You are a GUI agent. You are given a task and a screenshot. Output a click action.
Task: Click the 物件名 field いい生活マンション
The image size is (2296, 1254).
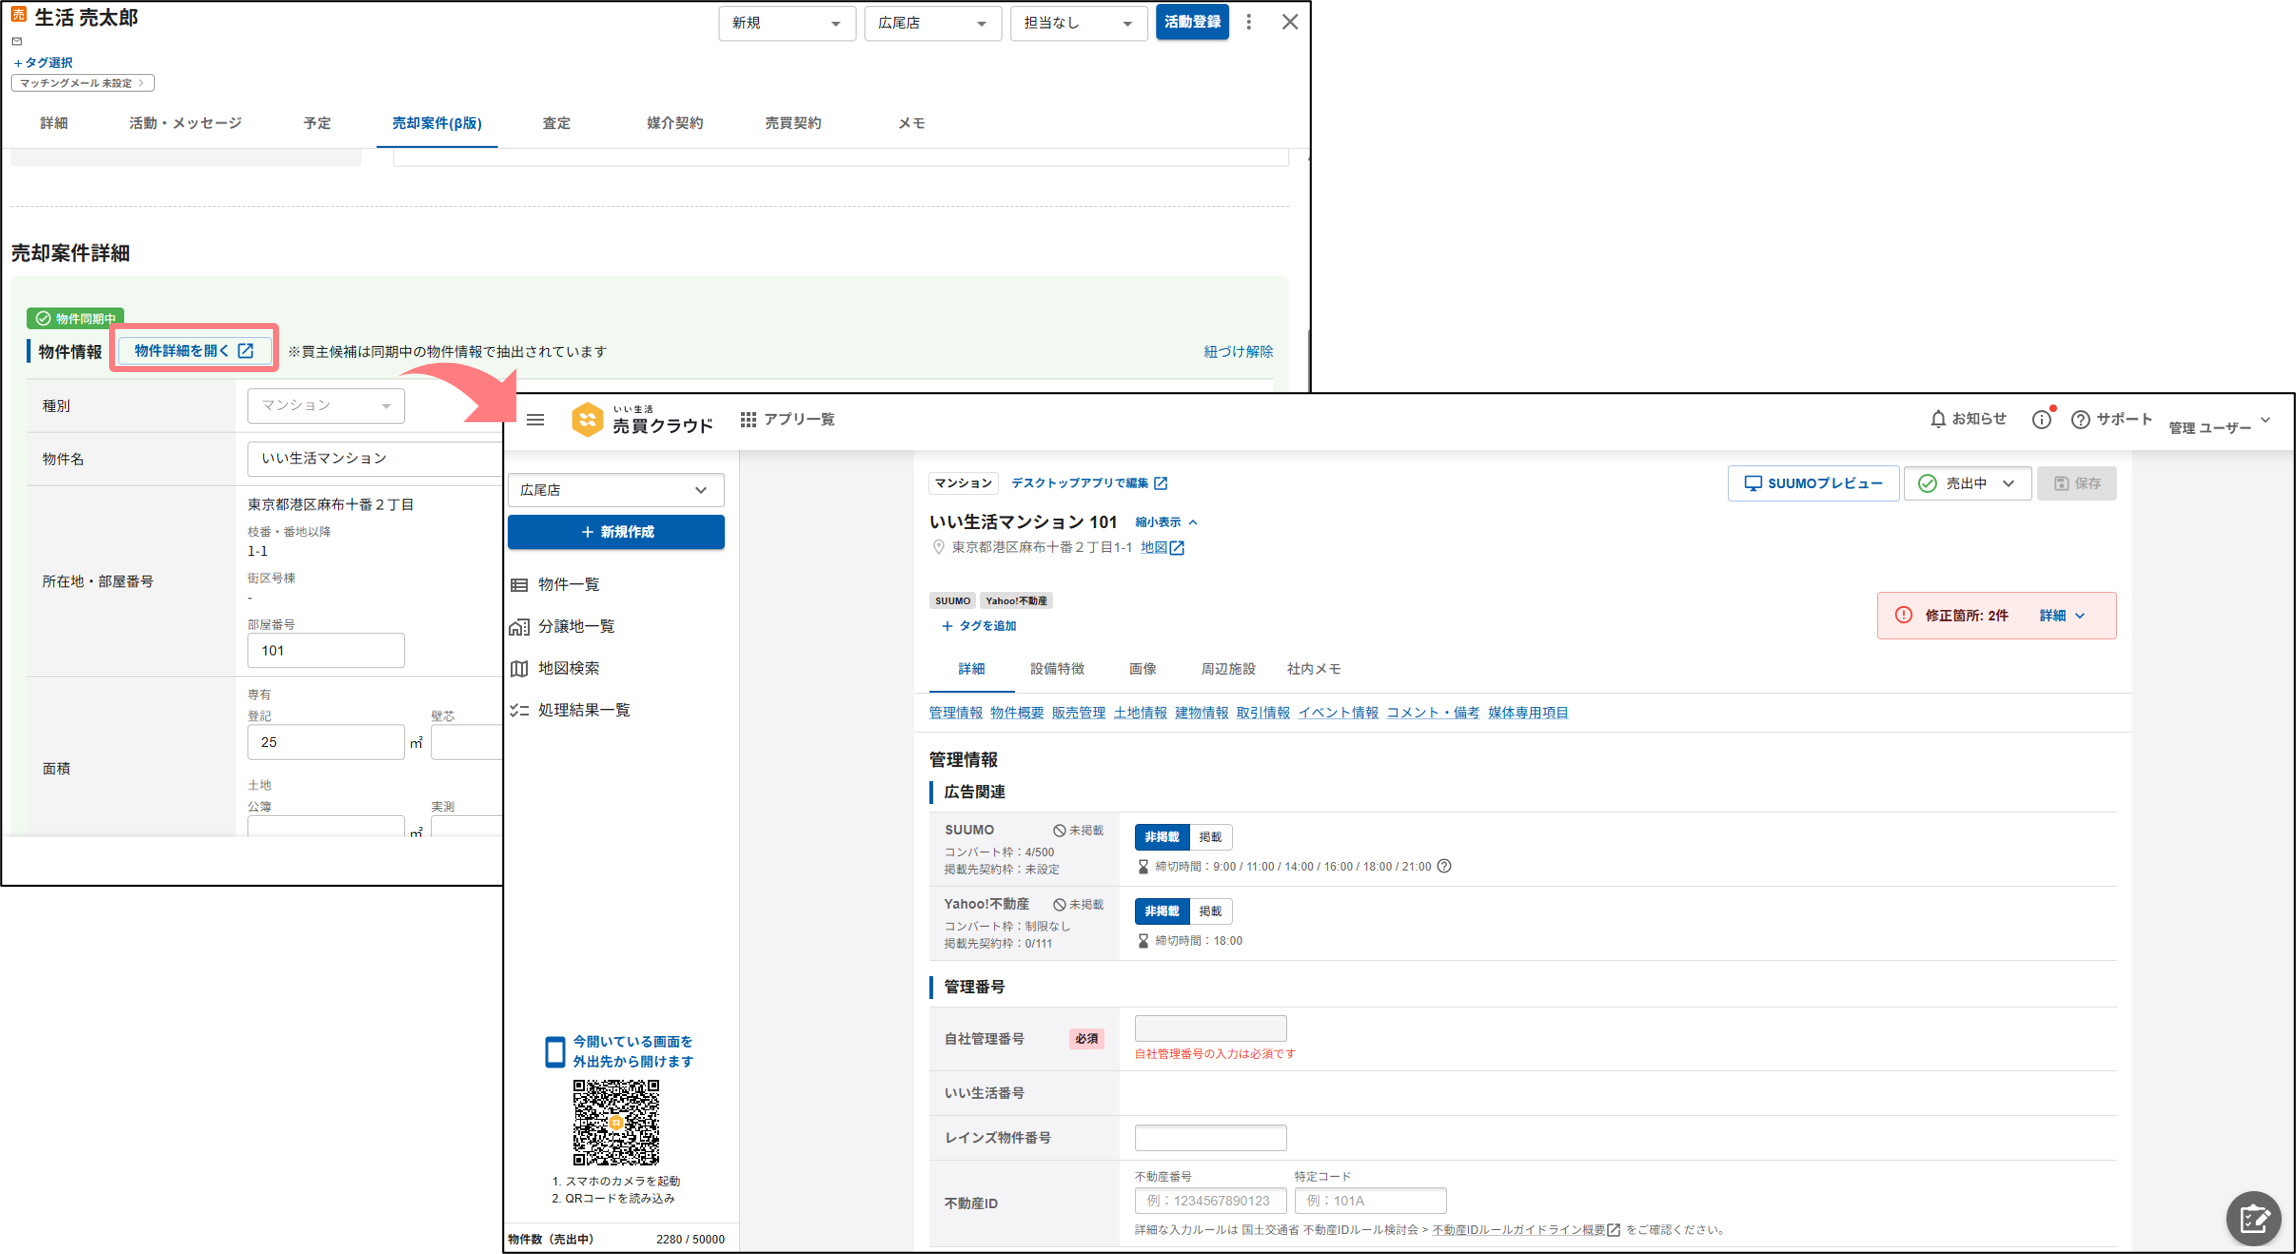pyautogui.click(x=375, y=459)
